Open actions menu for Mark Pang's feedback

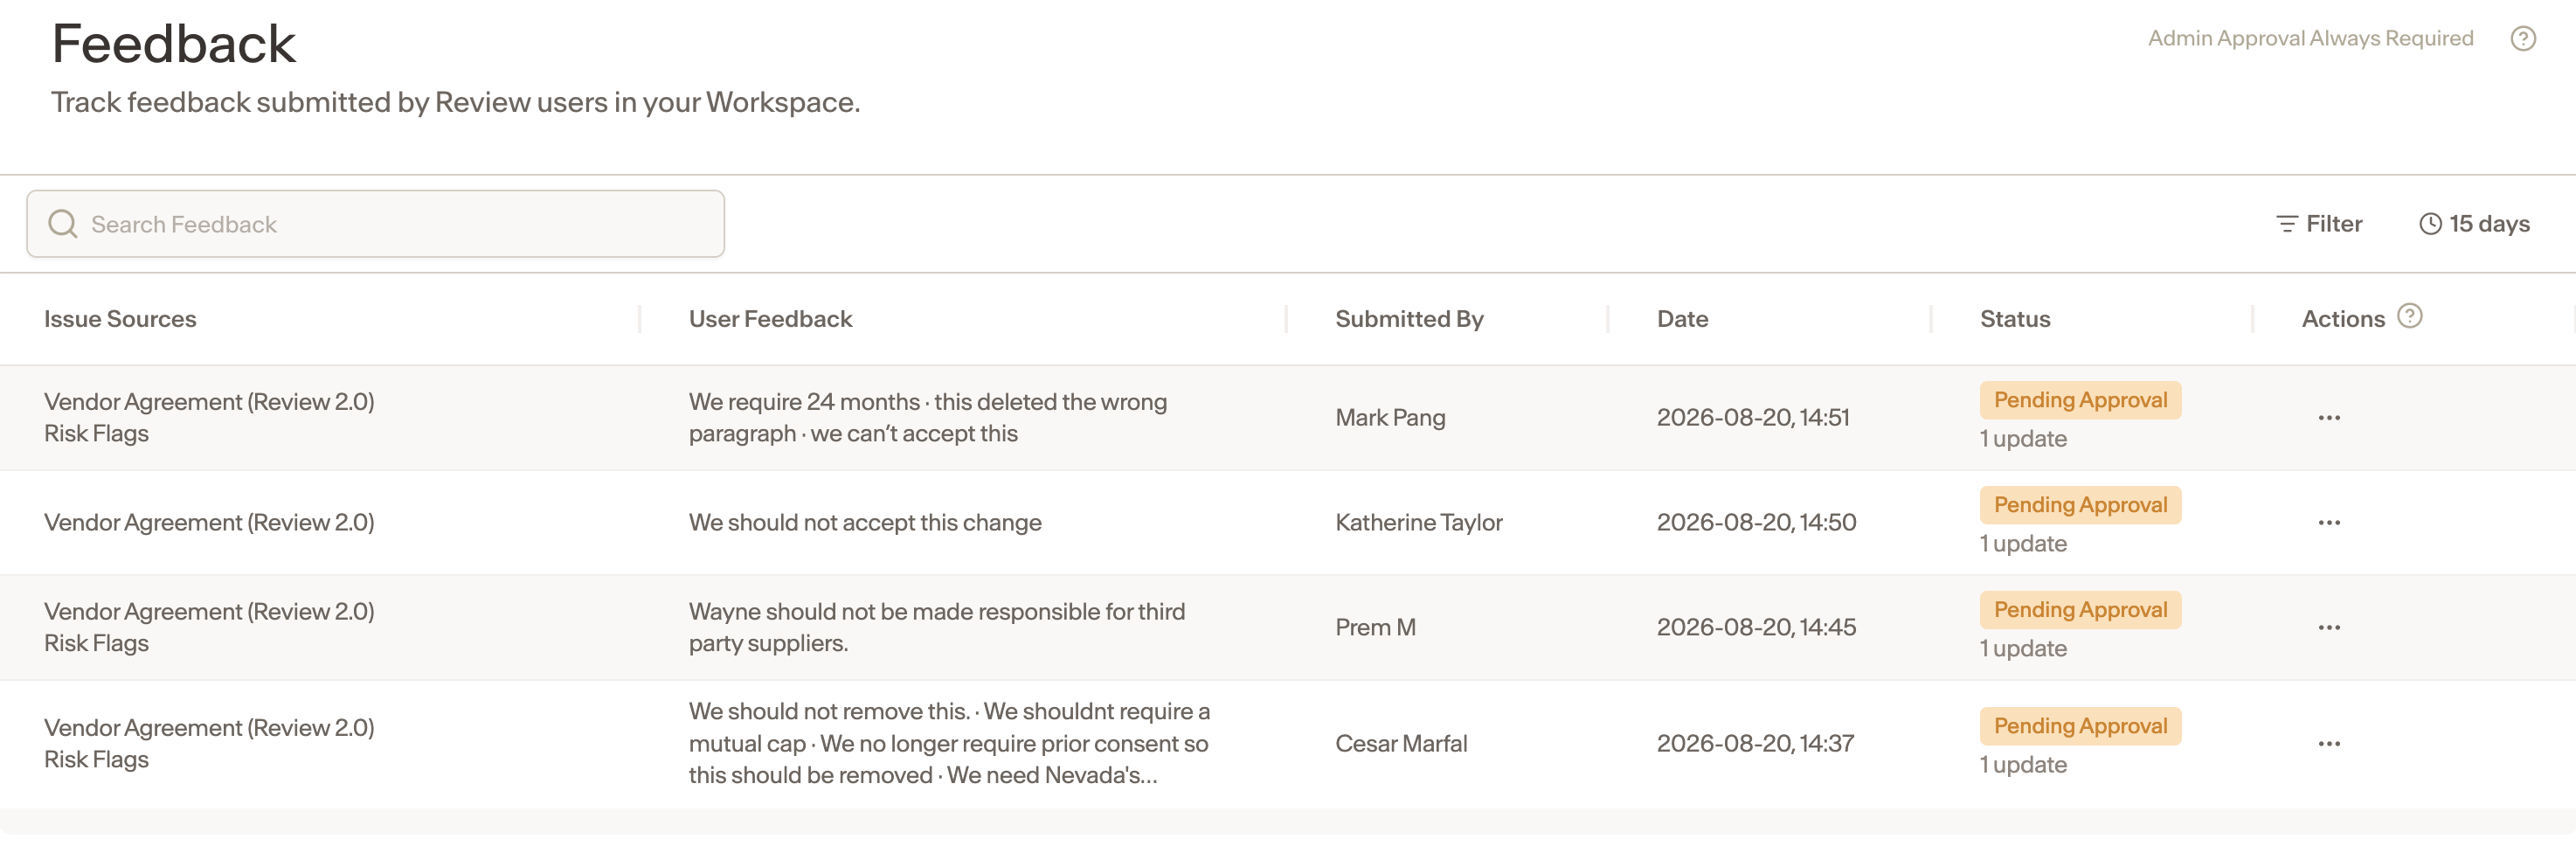point(2329,418)
